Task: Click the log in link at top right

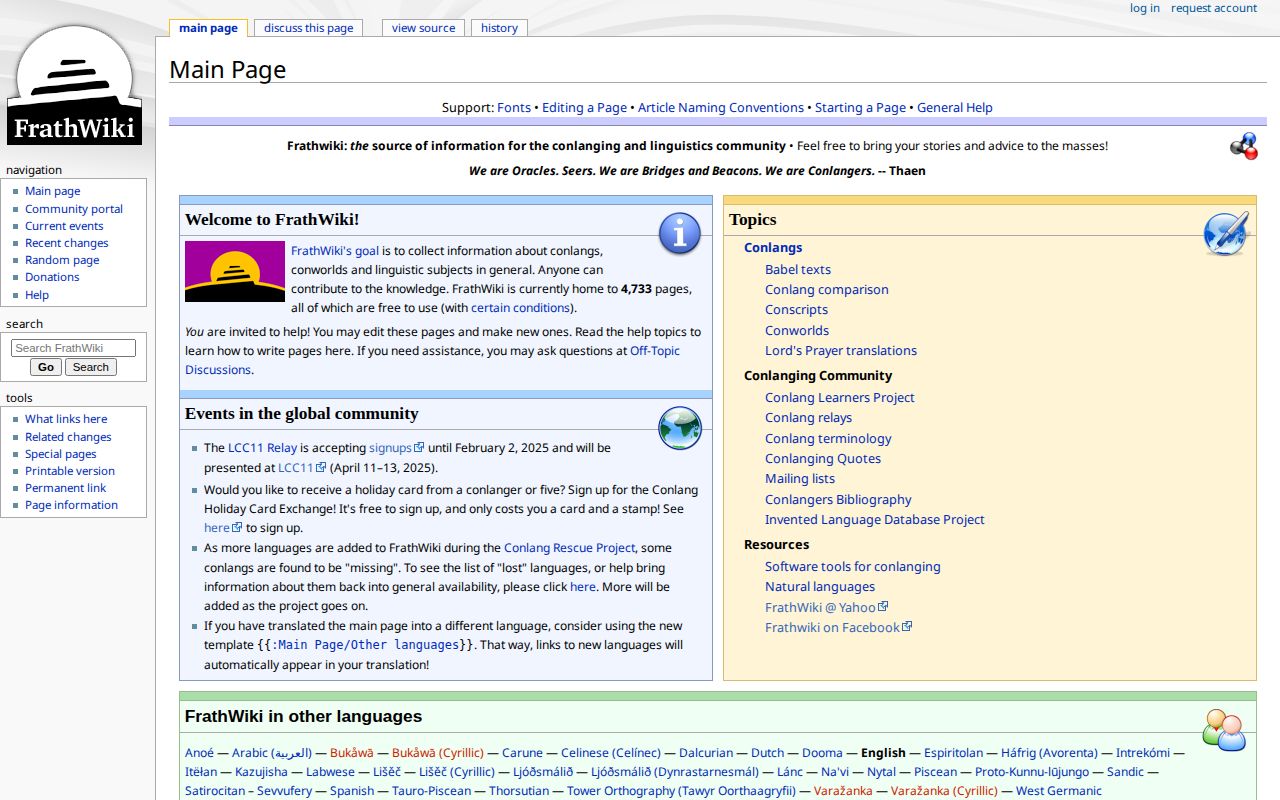Action: click(1144, 8)
